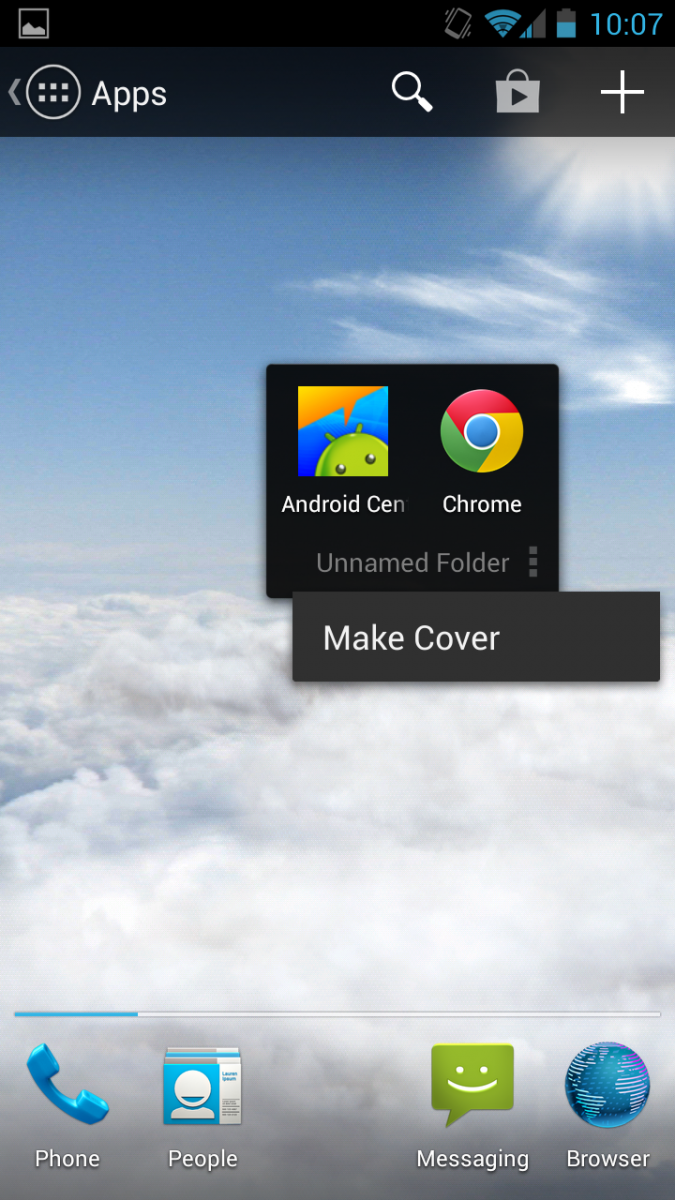Select the Make Cover menu entry
675x1200 pixels.
point(476,637)
